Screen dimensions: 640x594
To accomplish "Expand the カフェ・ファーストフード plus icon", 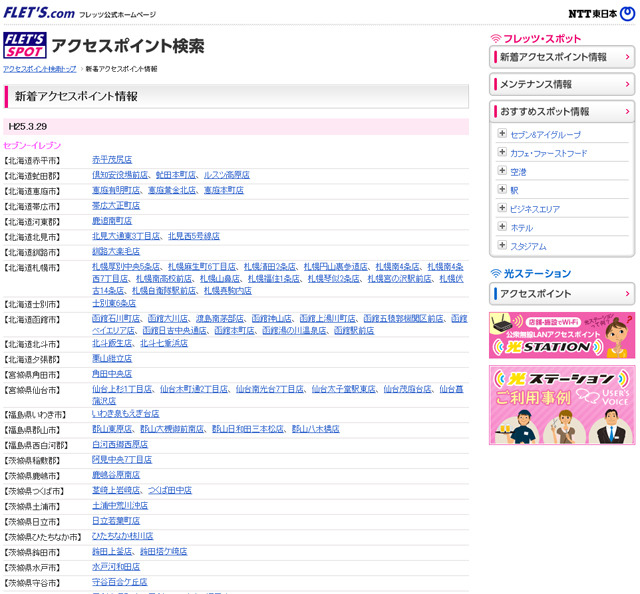I will (502, 152).
